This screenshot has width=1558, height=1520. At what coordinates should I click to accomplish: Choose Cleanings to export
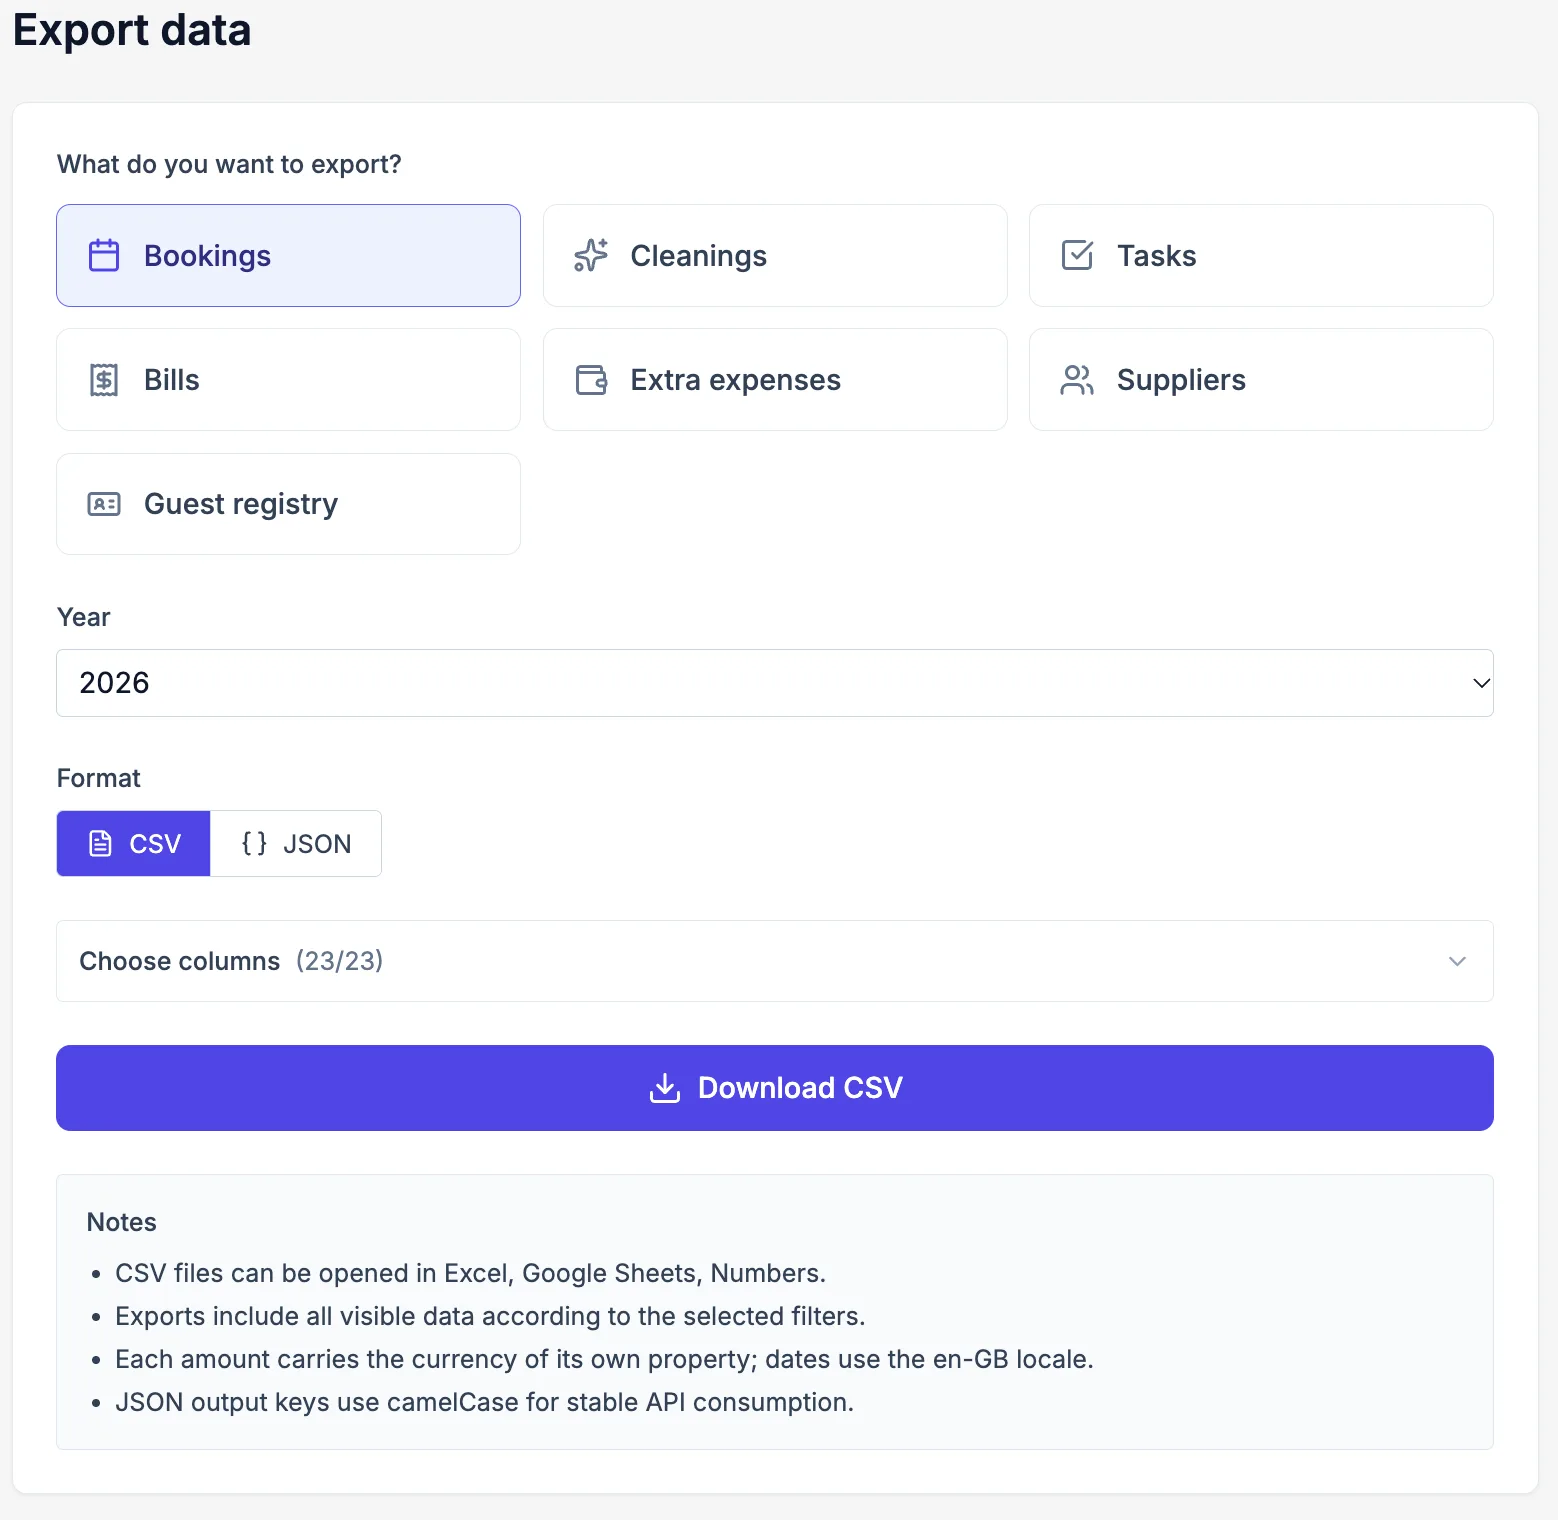coord(775,256)
